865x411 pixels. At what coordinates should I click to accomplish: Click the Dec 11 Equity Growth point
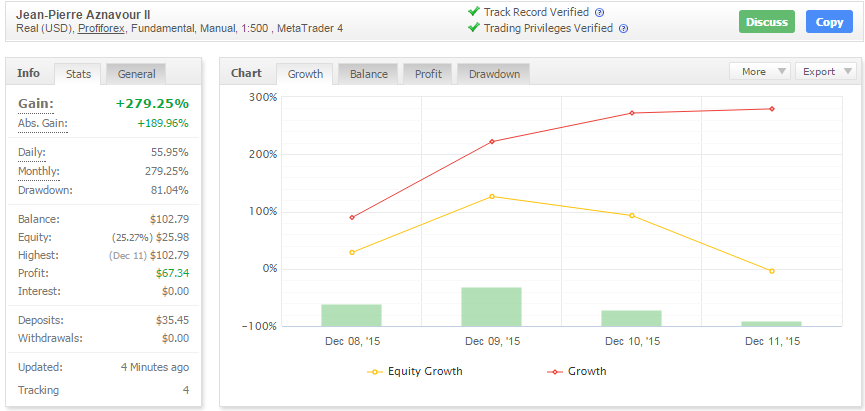pos(772,271)
